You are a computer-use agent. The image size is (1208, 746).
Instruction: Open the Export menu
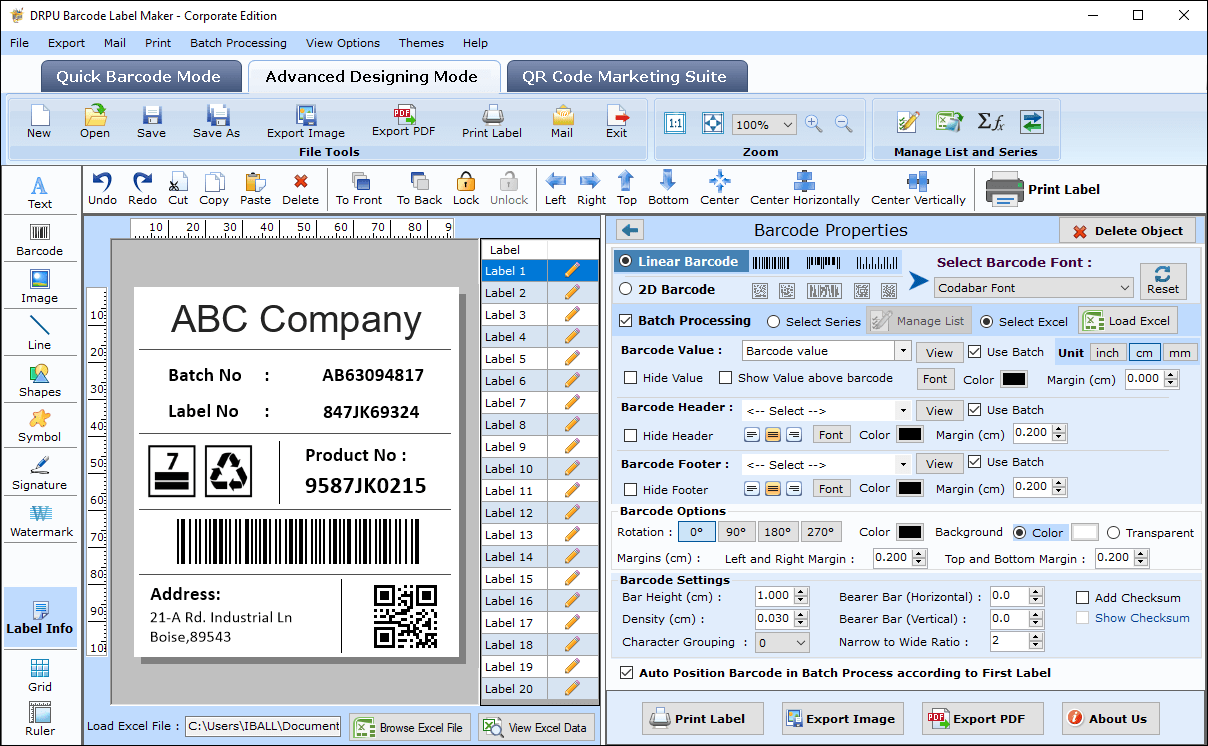[66, 43]
